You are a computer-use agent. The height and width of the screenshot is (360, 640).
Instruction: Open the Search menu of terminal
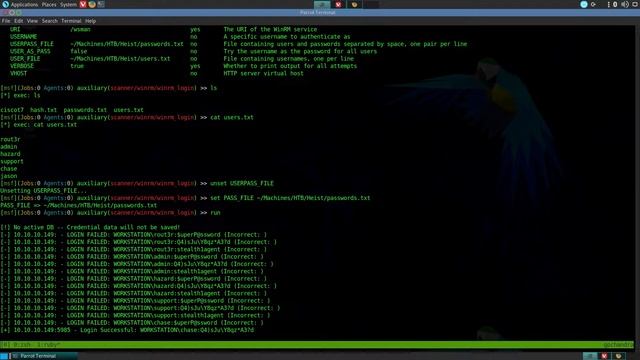[x=50, y=21]
